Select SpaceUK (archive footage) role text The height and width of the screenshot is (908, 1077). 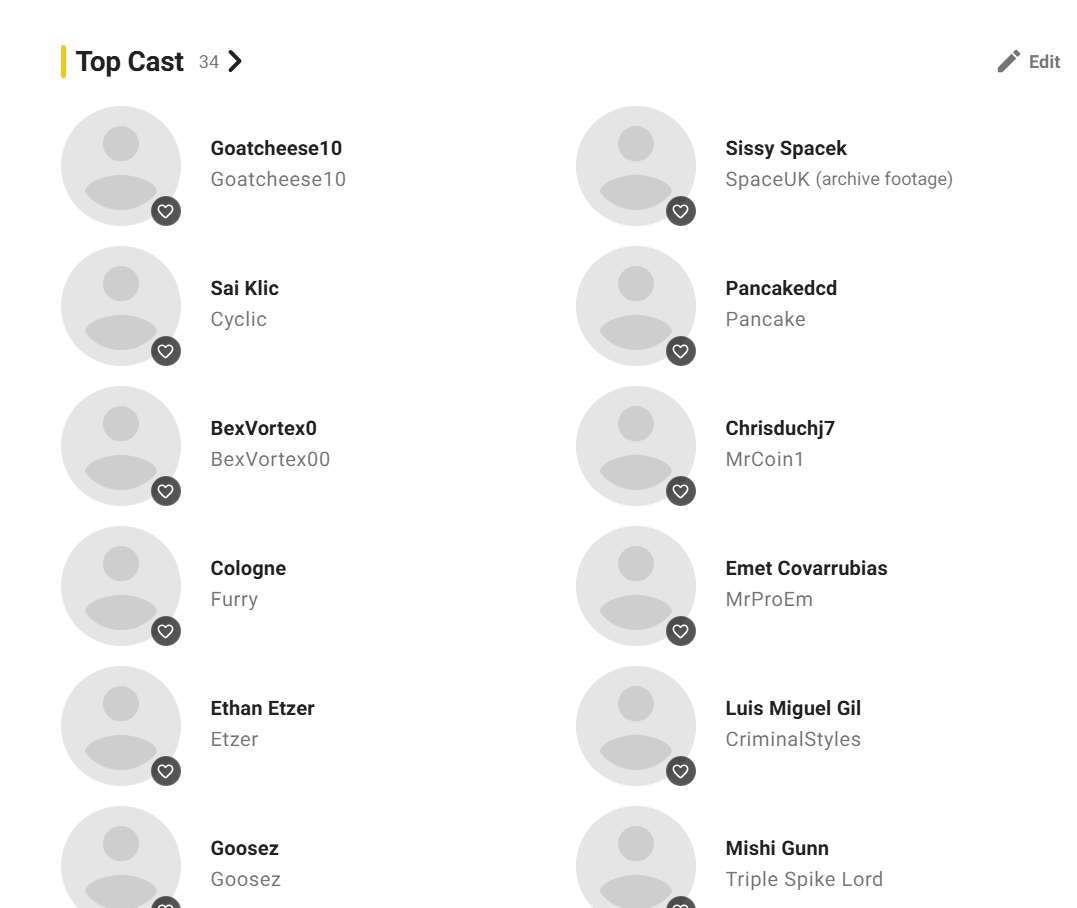839,180
